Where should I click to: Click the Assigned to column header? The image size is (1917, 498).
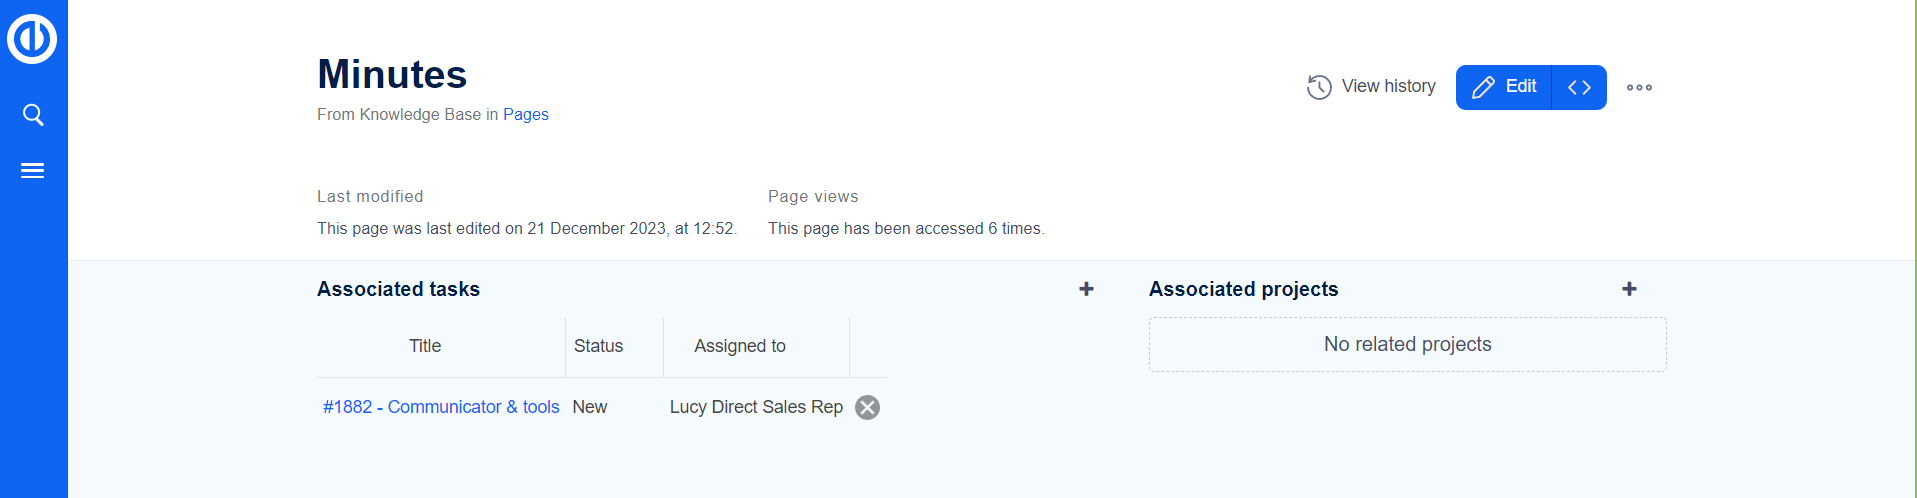[x=740, y=346]
